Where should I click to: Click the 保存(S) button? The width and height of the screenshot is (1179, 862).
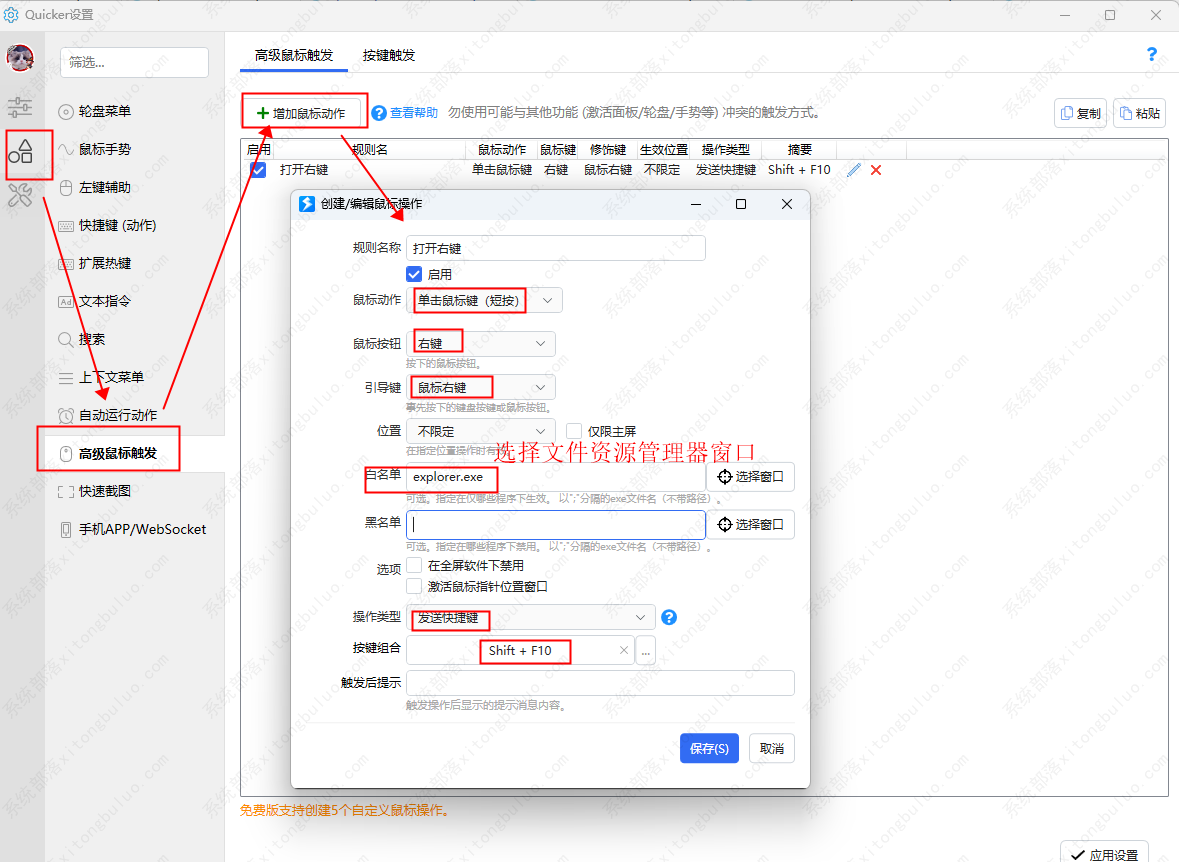[x=709, y=748]
